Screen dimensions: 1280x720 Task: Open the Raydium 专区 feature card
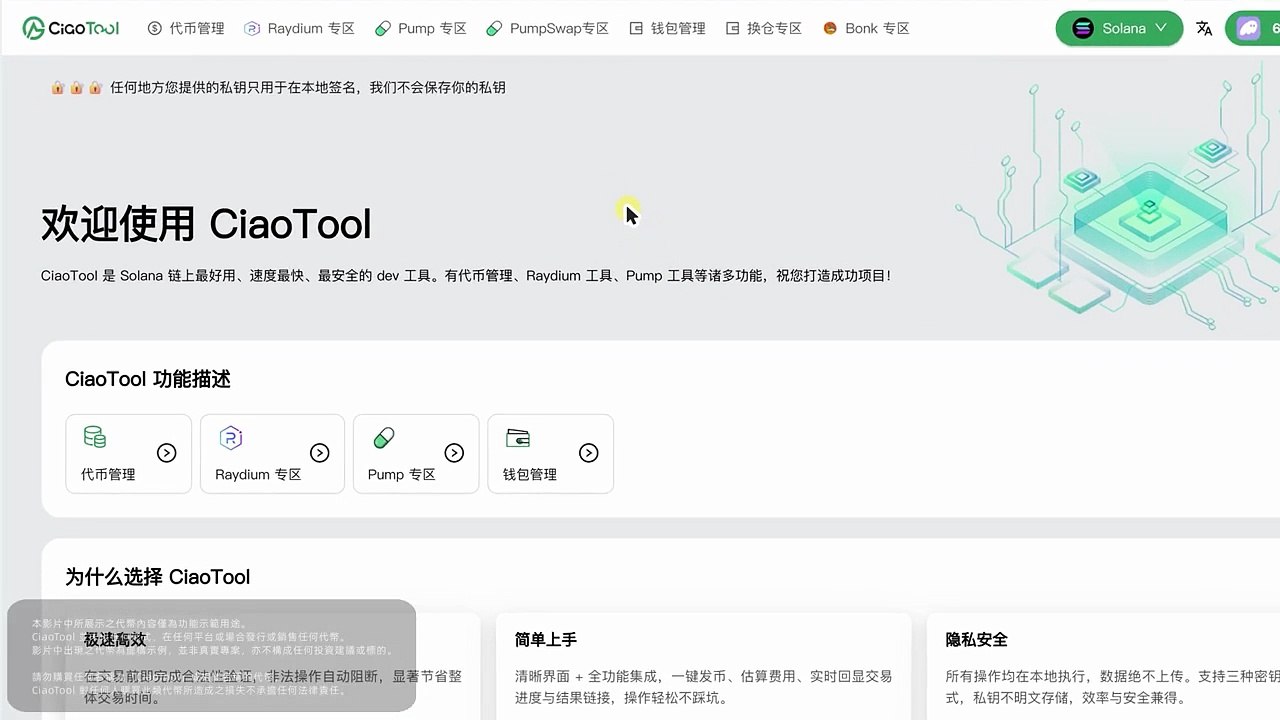[272, 454]
